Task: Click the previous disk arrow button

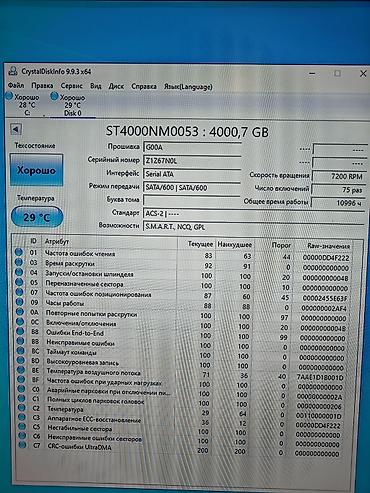Action: [16, 129]
